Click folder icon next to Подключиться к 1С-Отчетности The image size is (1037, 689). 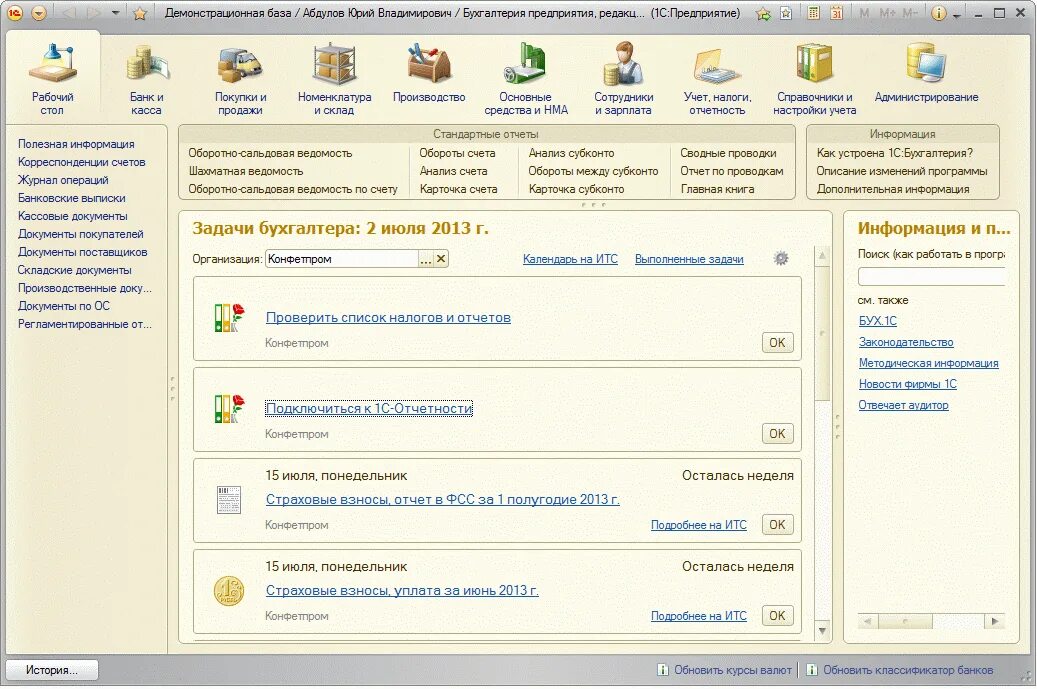[x=229, y=409]
